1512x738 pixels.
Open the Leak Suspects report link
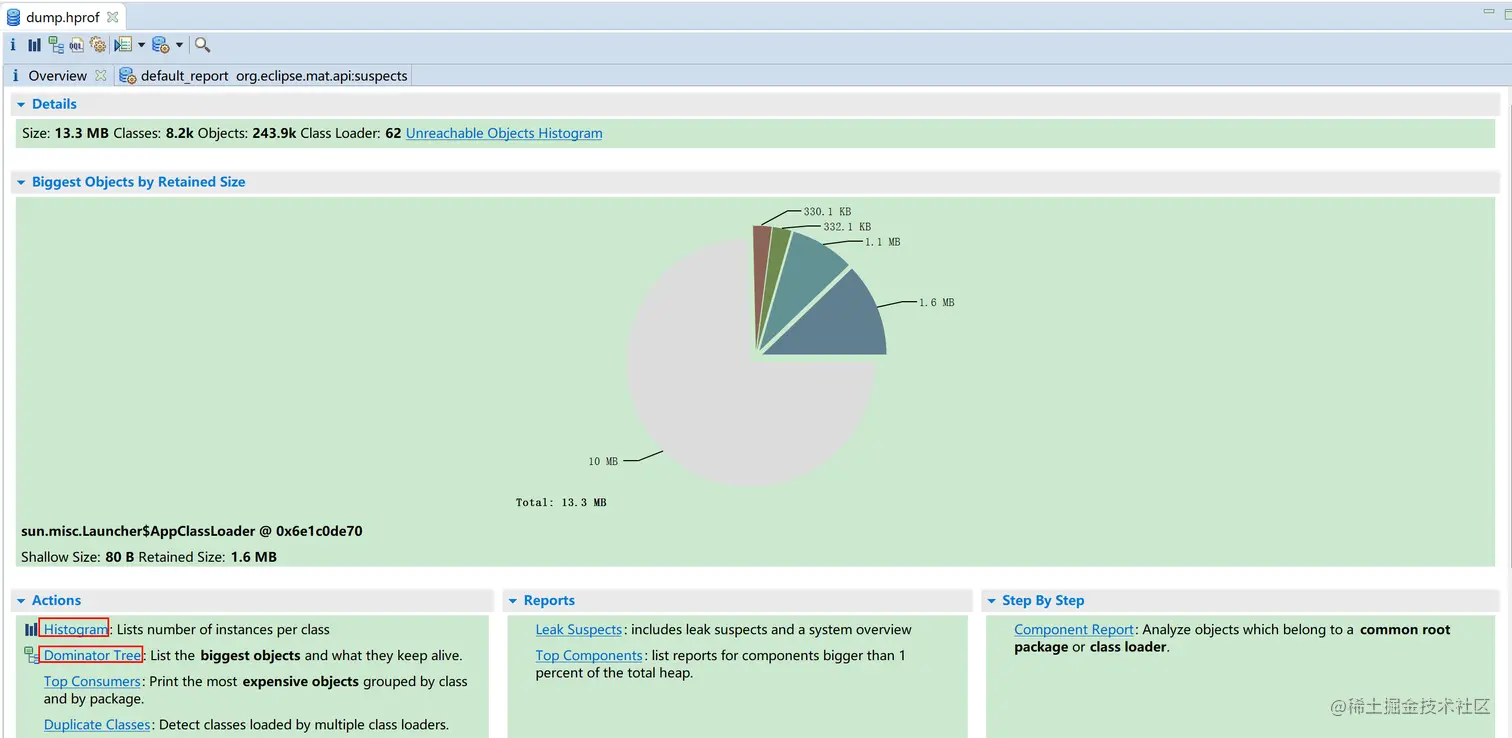579,629
